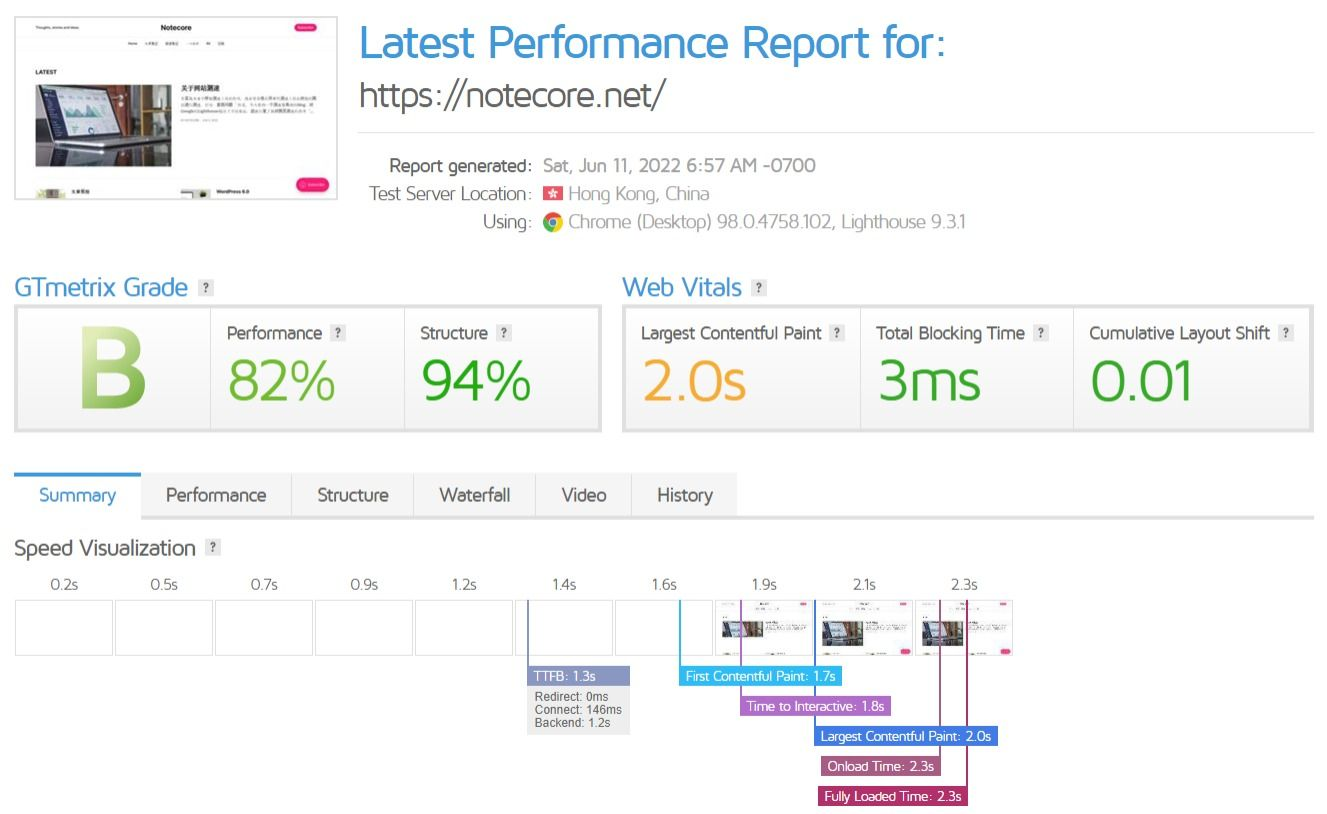
Task: Open the Structure tab
Action: (353, 495)
